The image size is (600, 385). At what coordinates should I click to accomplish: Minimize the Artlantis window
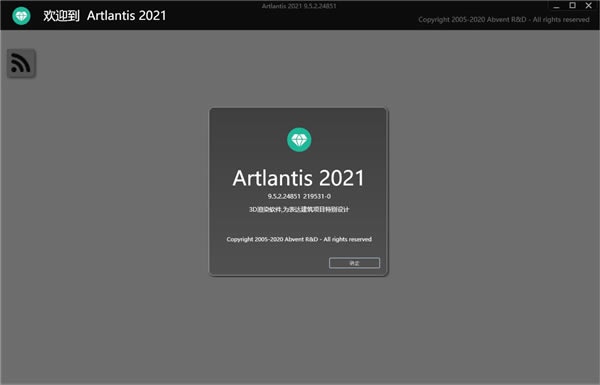556,6
